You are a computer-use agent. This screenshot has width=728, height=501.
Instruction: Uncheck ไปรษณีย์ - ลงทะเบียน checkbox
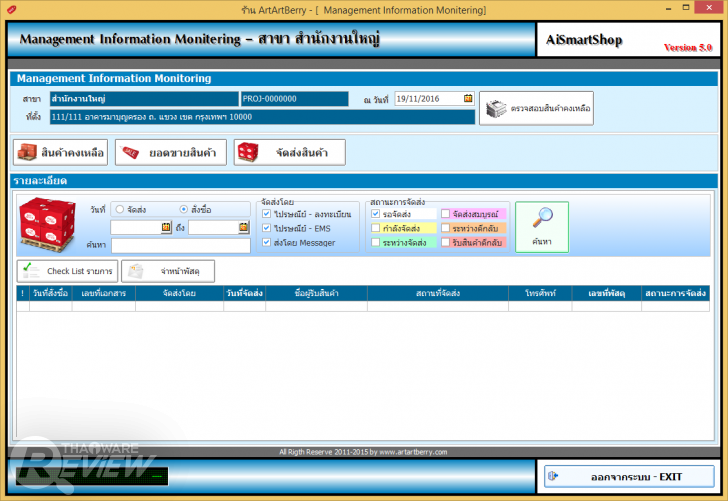[266, 214]
